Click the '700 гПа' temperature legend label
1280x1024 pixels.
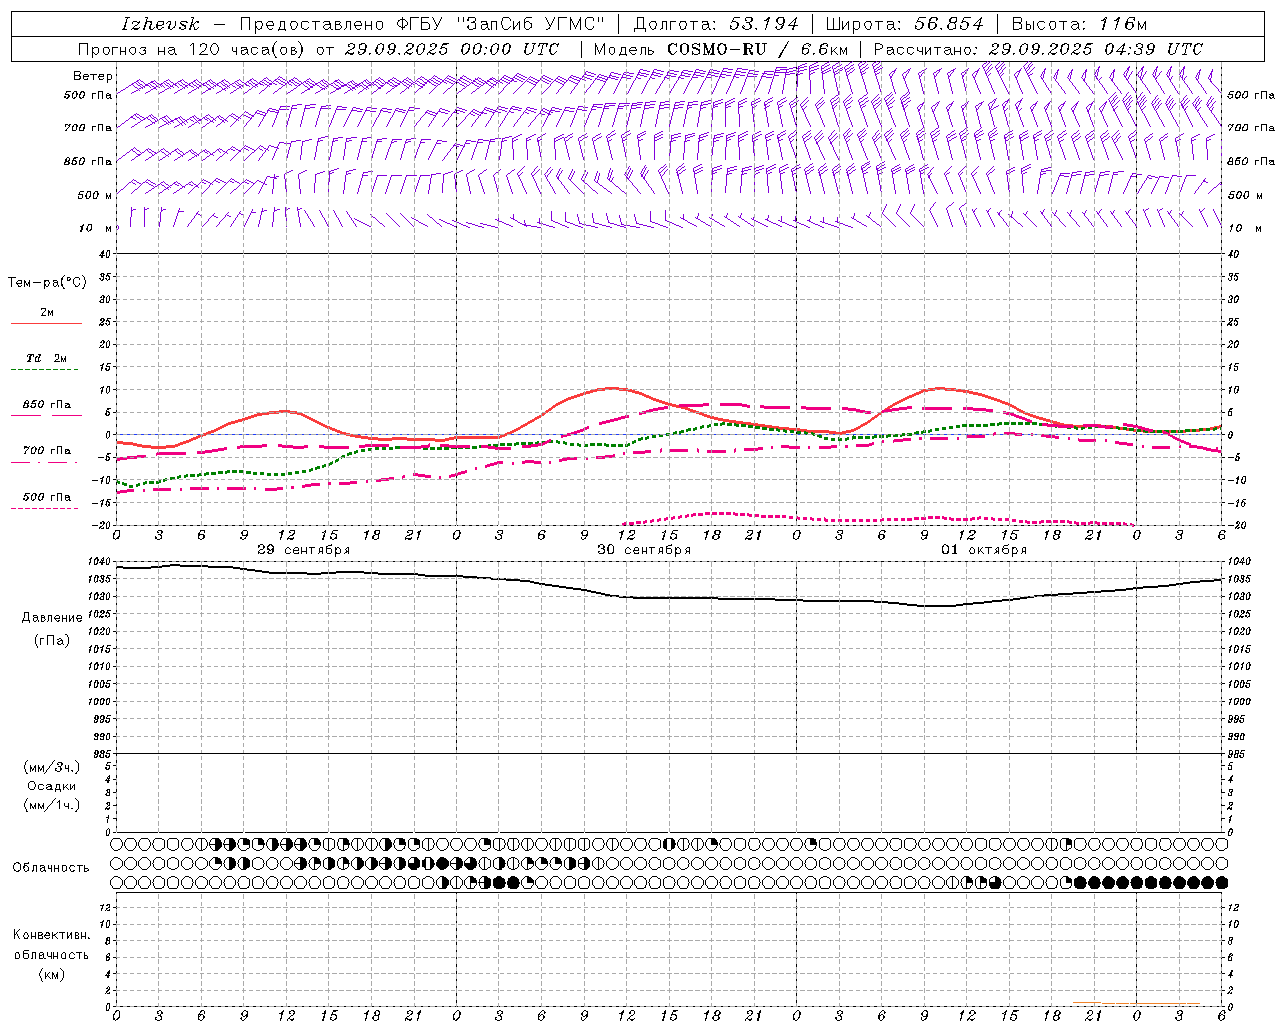(x=46, y=451)
